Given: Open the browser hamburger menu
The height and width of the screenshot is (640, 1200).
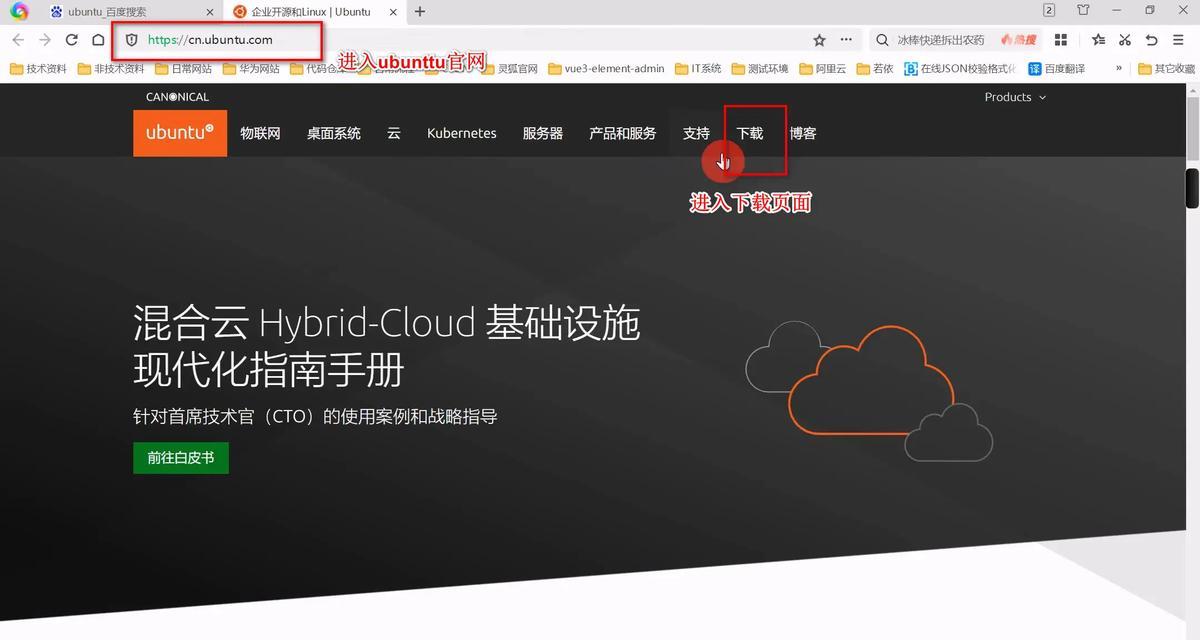Looking at the screenshot, I should coord(1179,40).
